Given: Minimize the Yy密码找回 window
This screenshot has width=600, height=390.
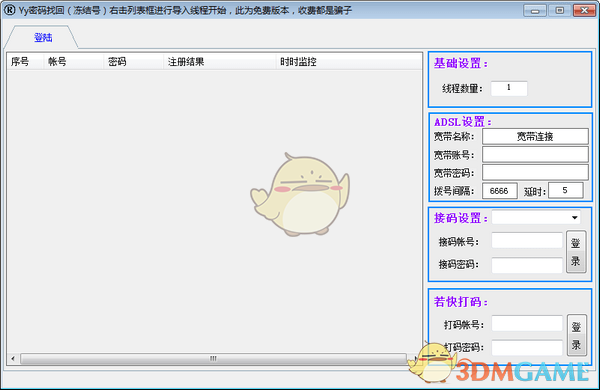Looking at the screenshot, I should [x=535, y=10].
